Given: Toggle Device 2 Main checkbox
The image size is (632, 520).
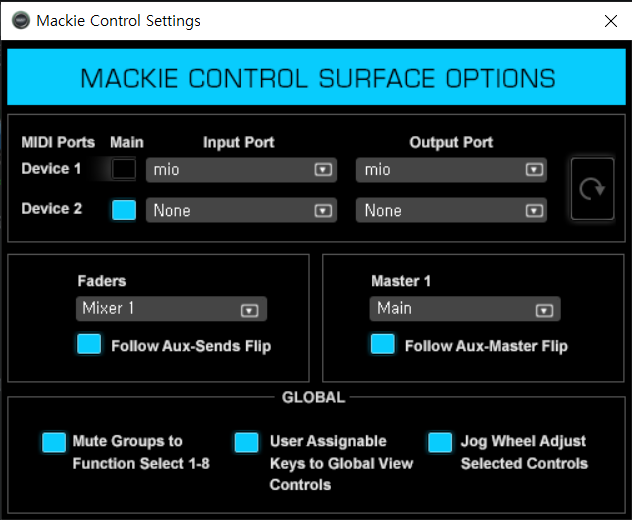Looking at the screenshot, I should coord(124,210).
